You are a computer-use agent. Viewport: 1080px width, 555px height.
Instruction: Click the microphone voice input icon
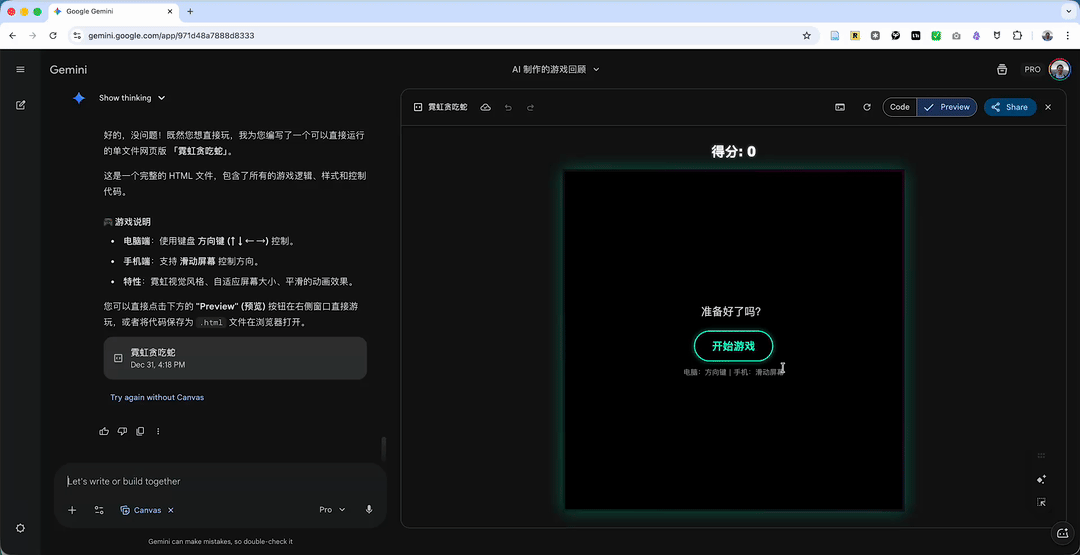tap(369, 510)
